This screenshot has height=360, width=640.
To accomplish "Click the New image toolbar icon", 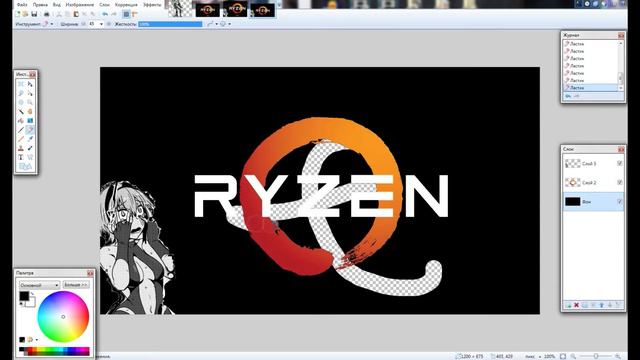I will click(18, 14).
